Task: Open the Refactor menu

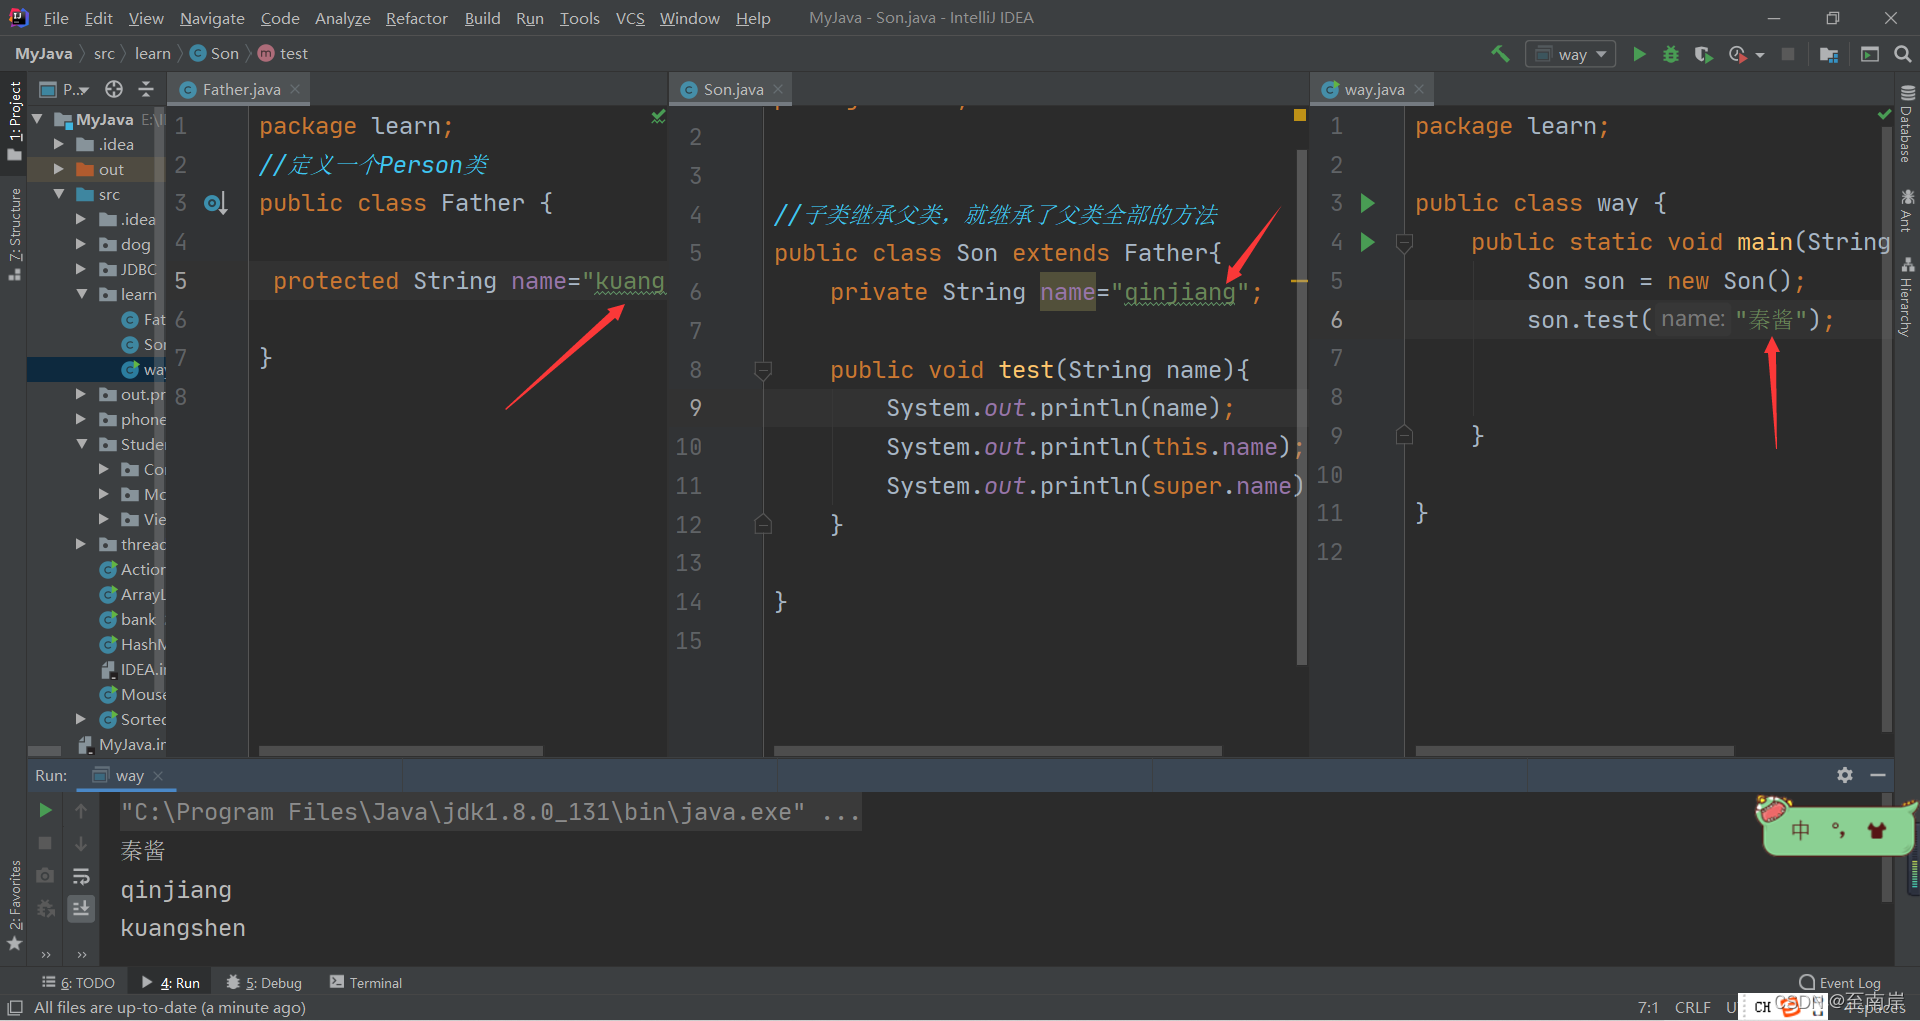Action: (x=416, y=18)
